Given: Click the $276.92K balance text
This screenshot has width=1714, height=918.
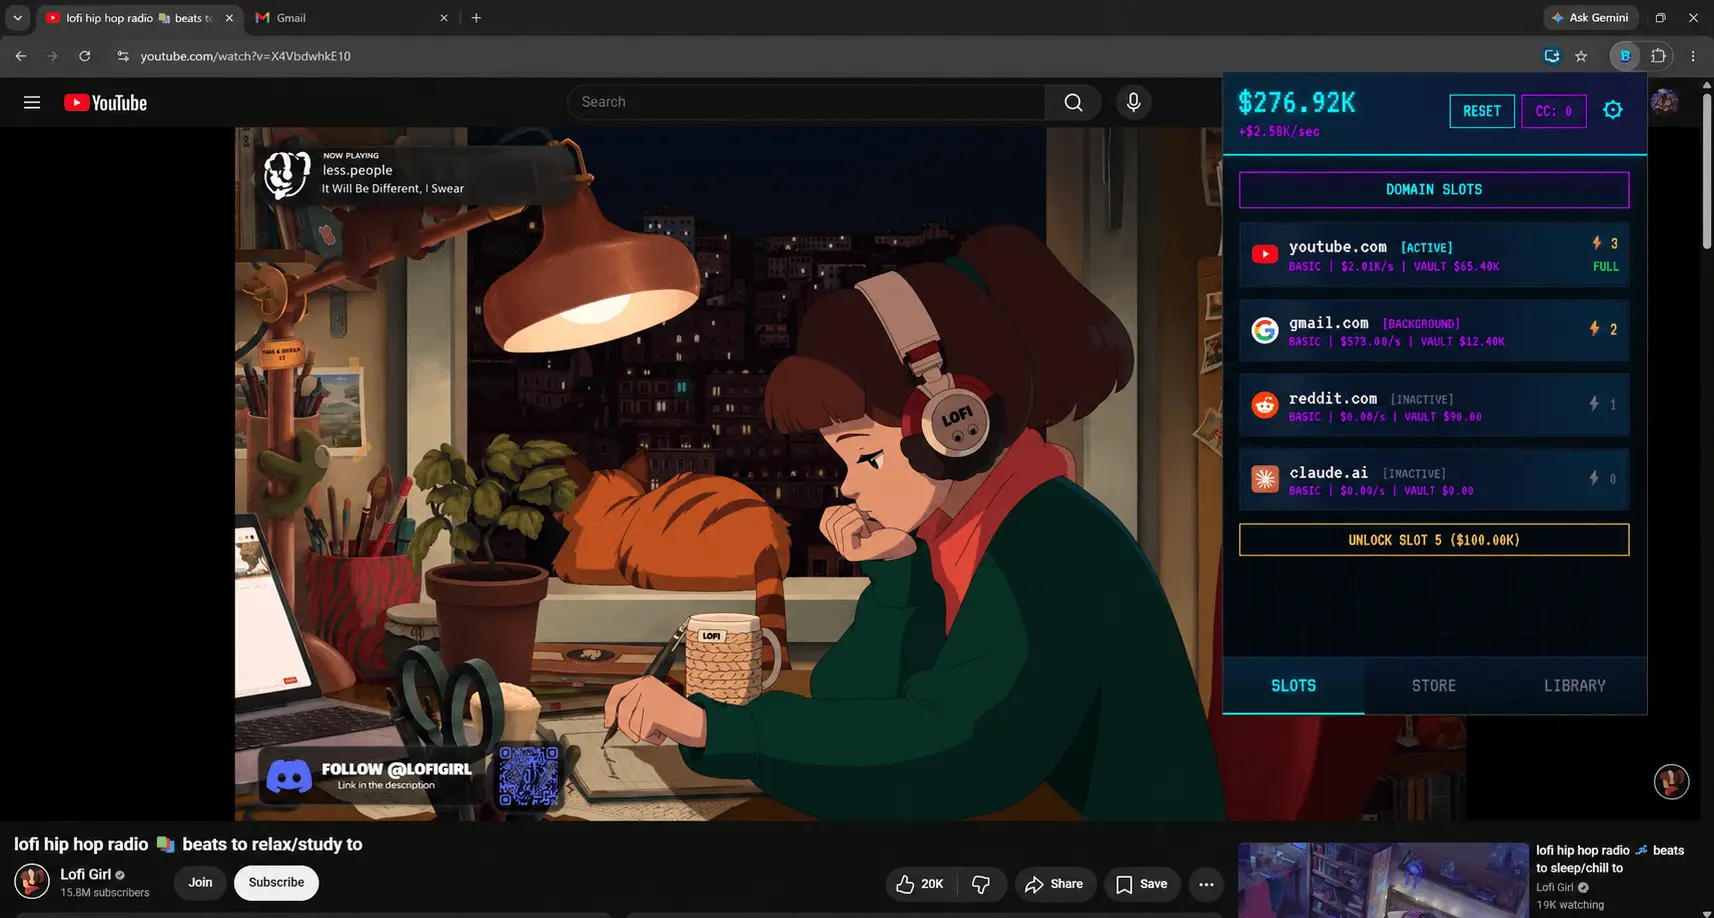Looking at the screenshot, I should 1297,103.
